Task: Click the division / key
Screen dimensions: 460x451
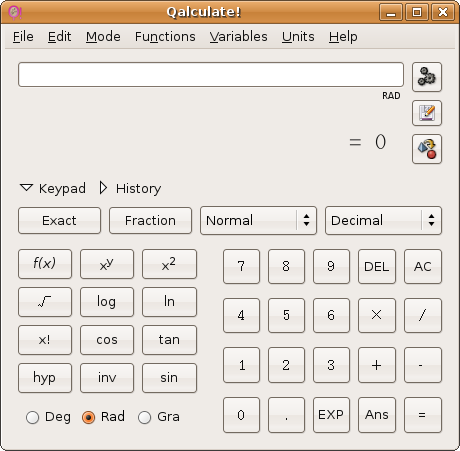Action: 423,315
